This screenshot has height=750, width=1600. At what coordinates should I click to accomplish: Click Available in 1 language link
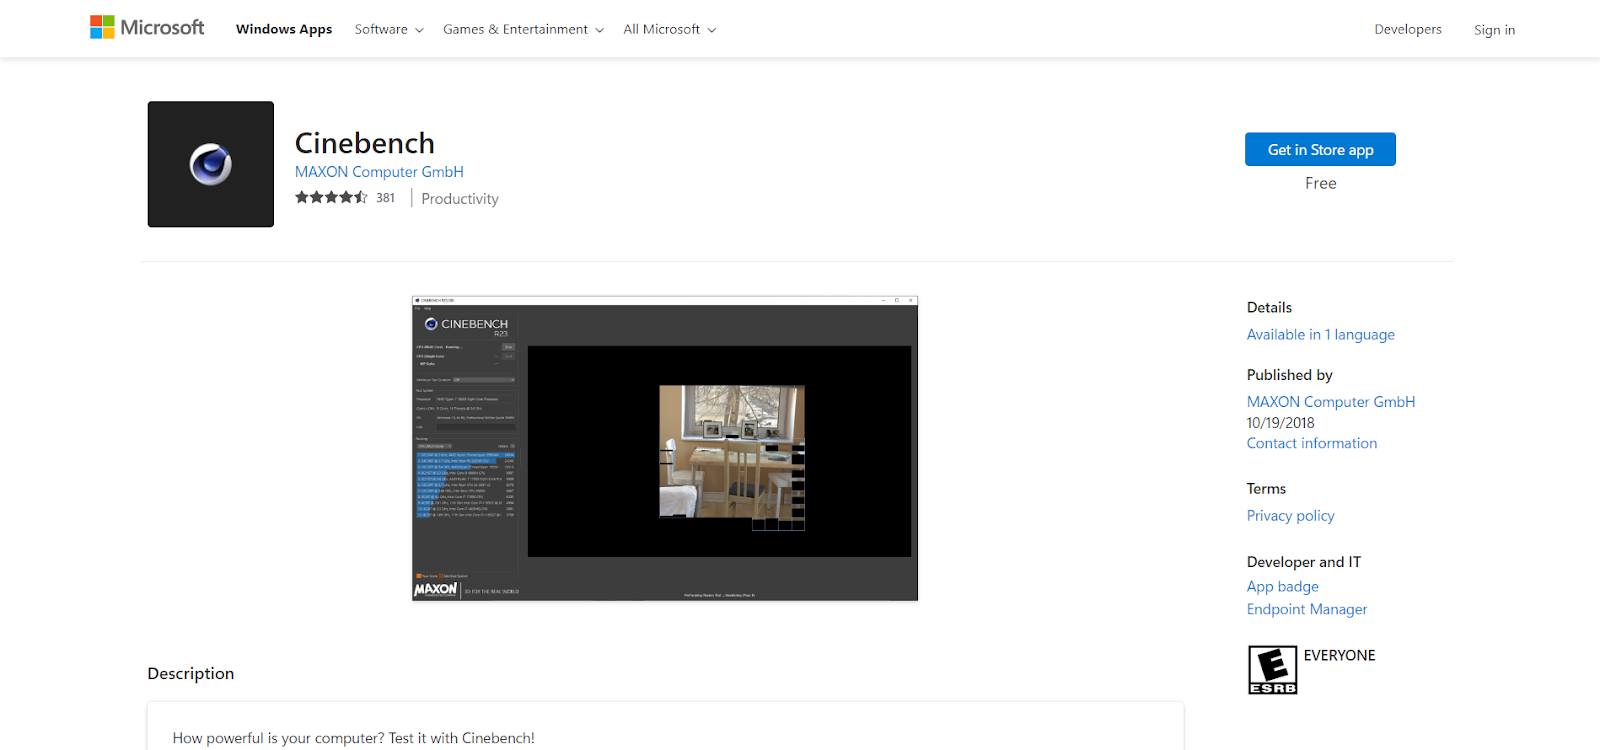[1320, 334]
